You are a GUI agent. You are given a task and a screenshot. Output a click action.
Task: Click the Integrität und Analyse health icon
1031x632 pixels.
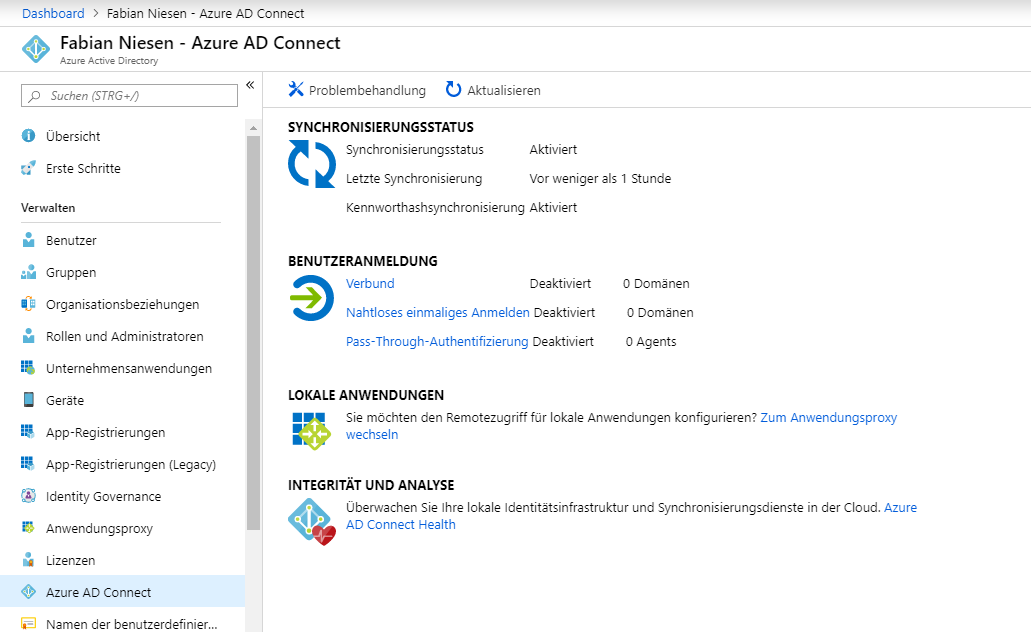312,522
